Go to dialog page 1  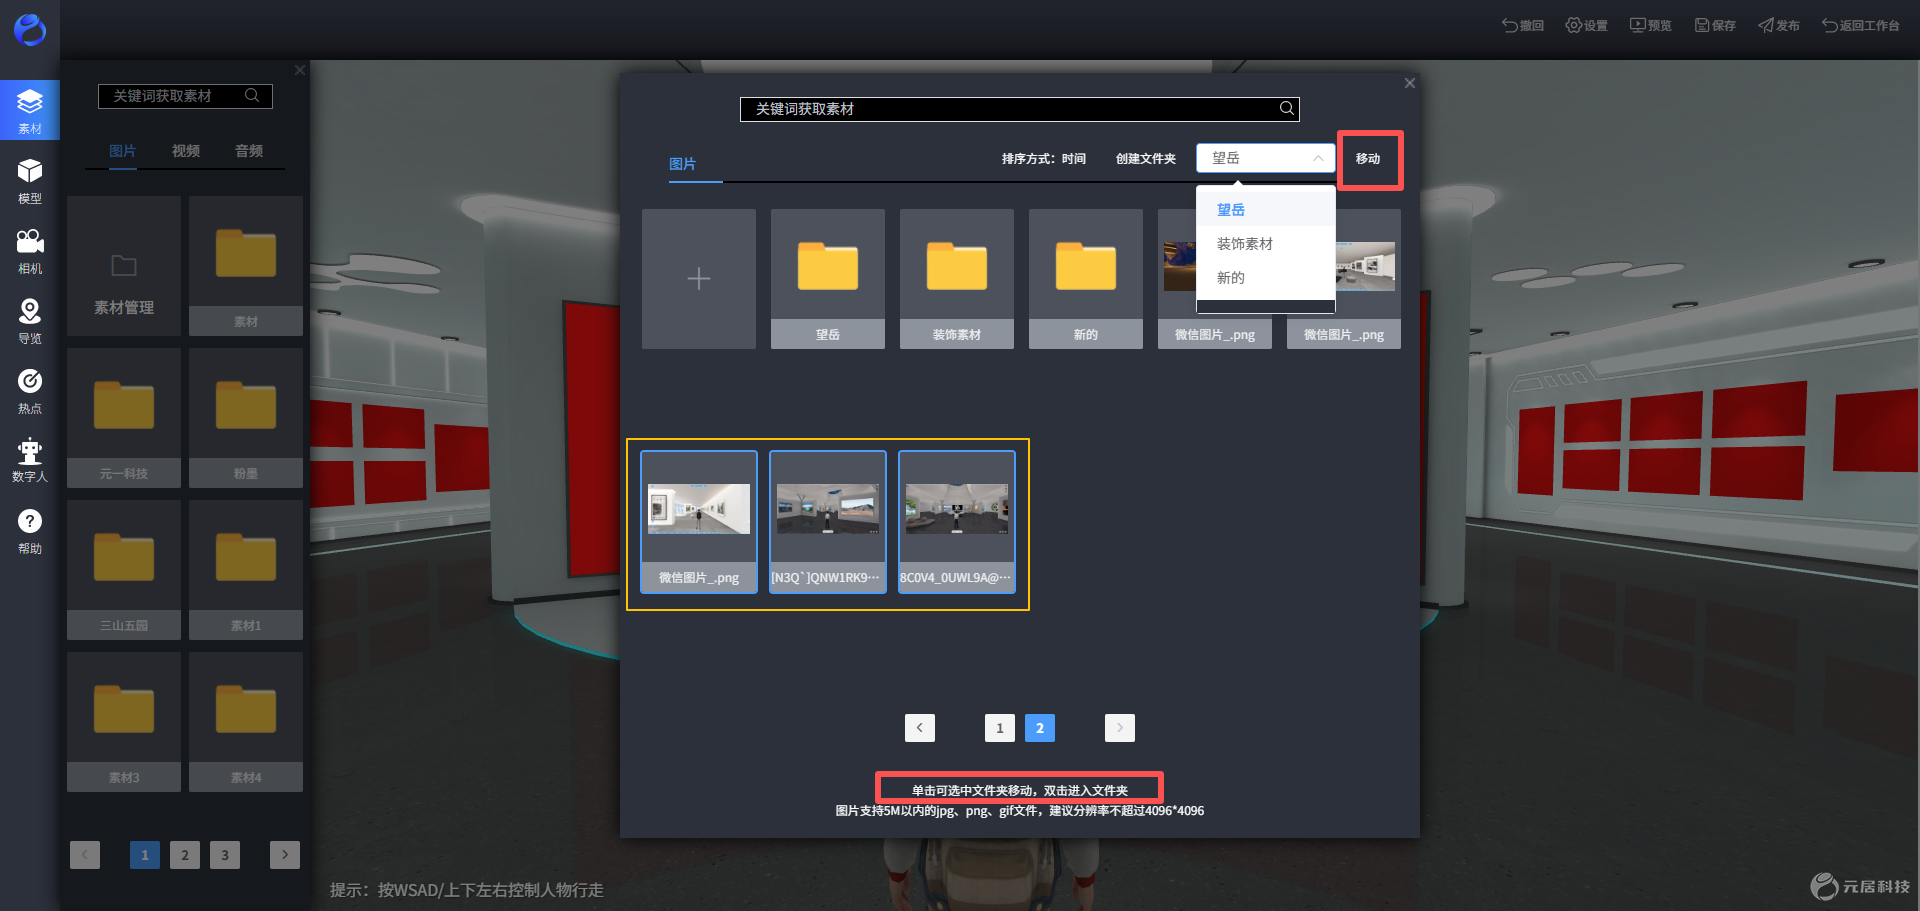(1000, 728)
